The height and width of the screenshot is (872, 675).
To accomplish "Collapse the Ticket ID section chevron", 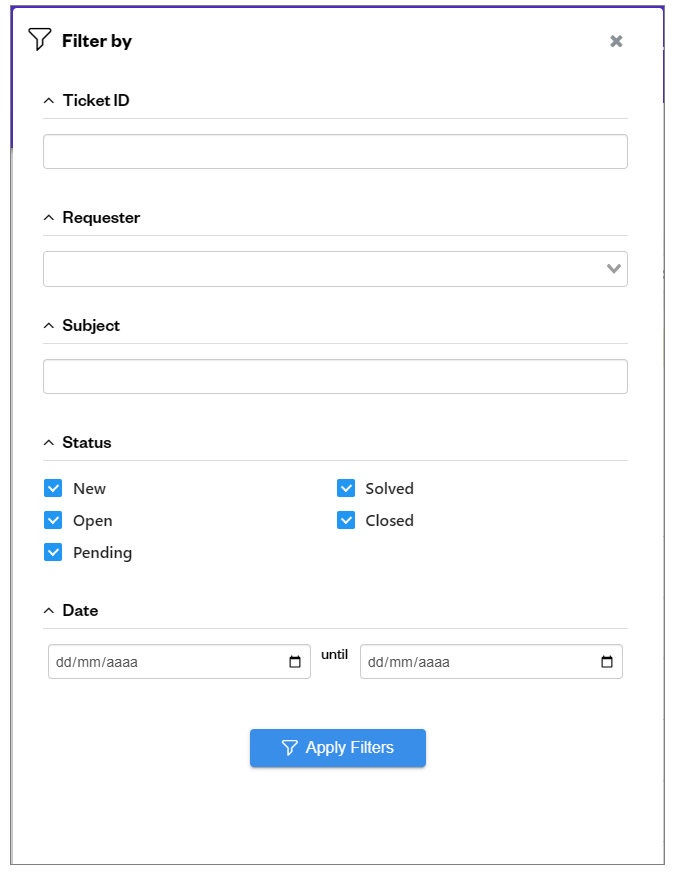I will pos(49,100).
